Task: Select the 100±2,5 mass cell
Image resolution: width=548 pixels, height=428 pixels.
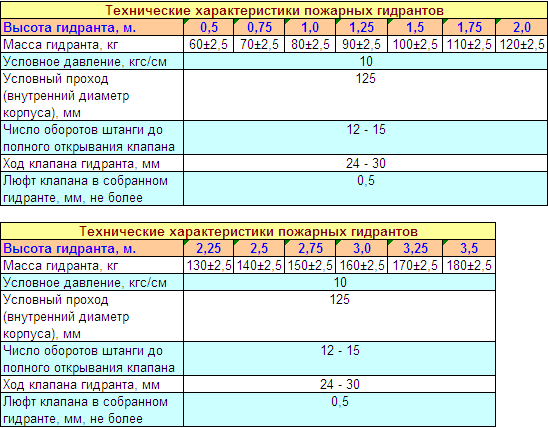Action: (x=415, y=44)
